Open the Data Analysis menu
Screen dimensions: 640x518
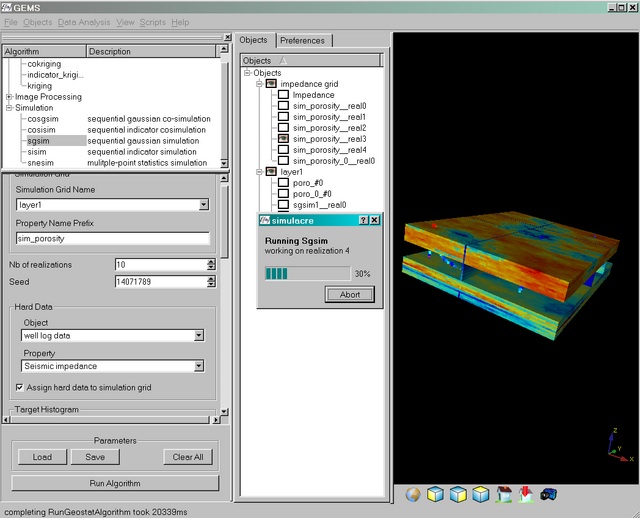click(x=83, y=22)
